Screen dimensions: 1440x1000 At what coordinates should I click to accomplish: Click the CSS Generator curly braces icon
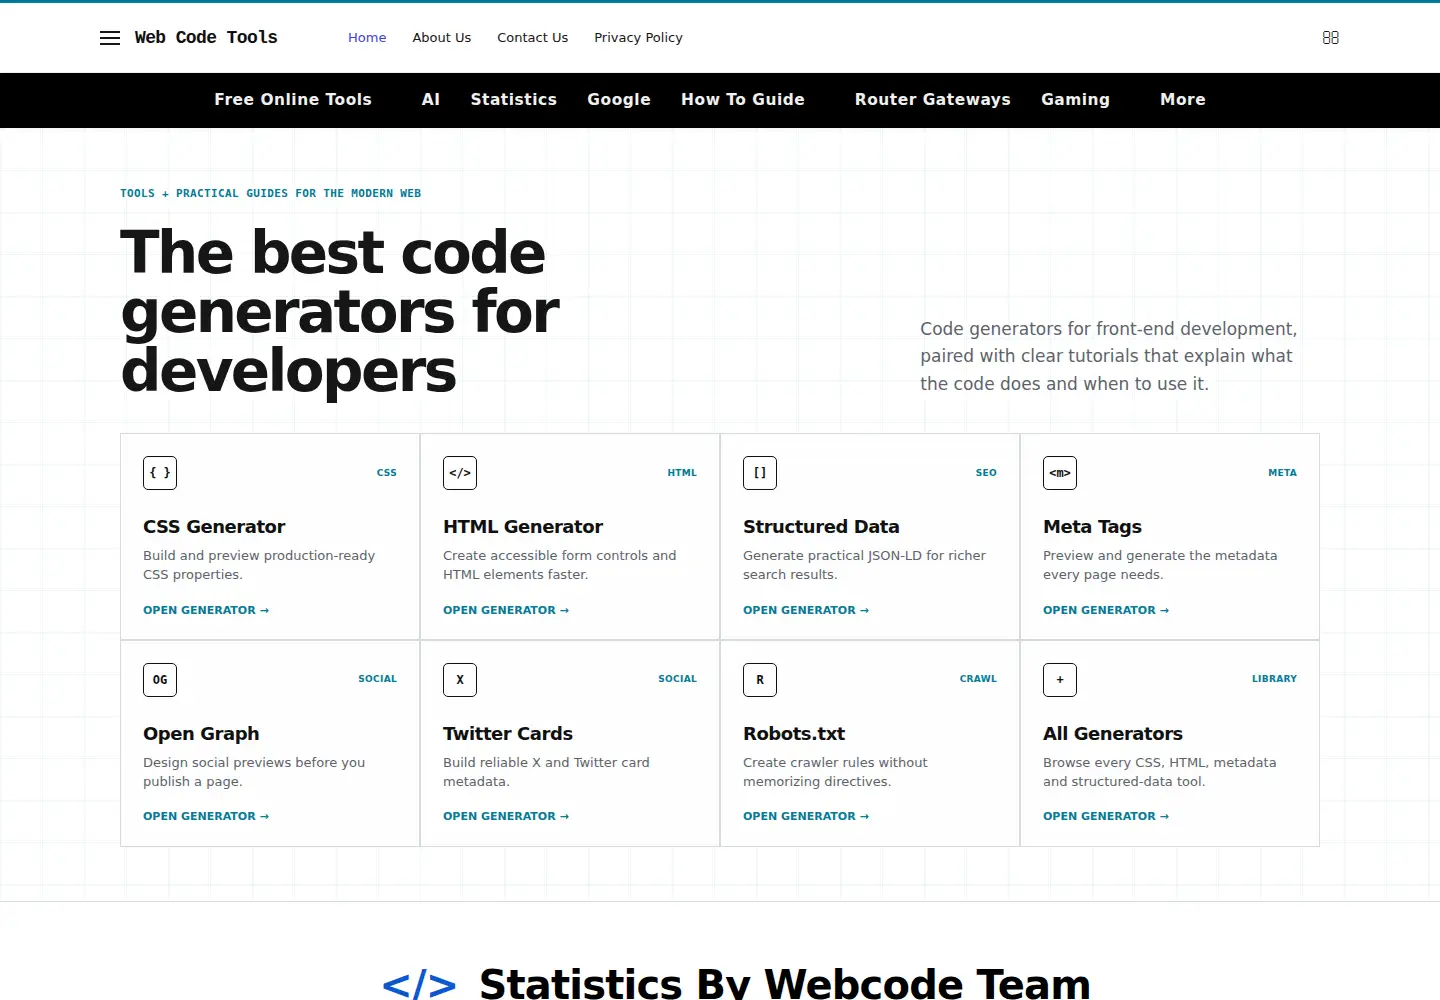coord(160,473)
